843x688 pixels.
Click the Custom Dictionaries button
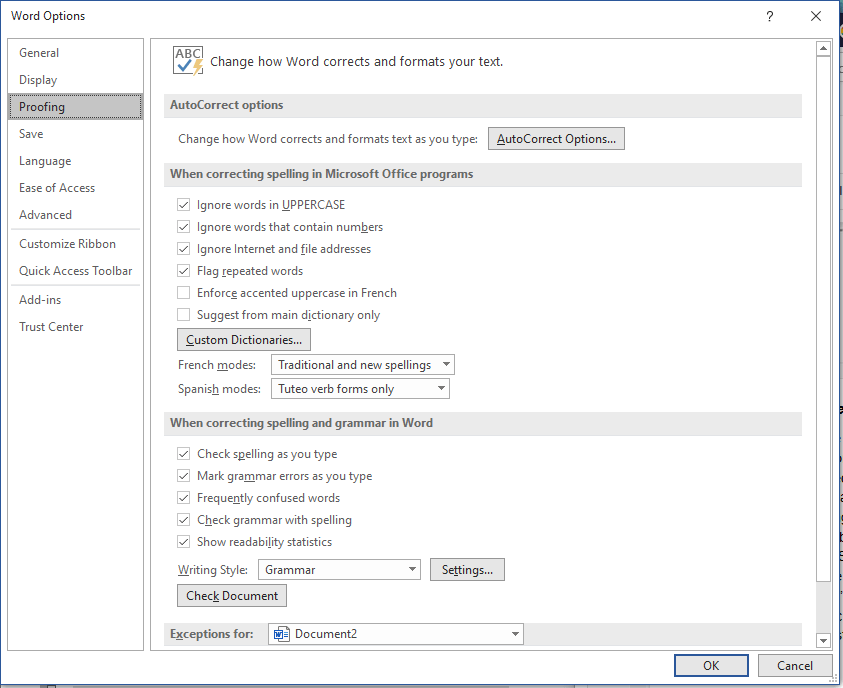243,339
